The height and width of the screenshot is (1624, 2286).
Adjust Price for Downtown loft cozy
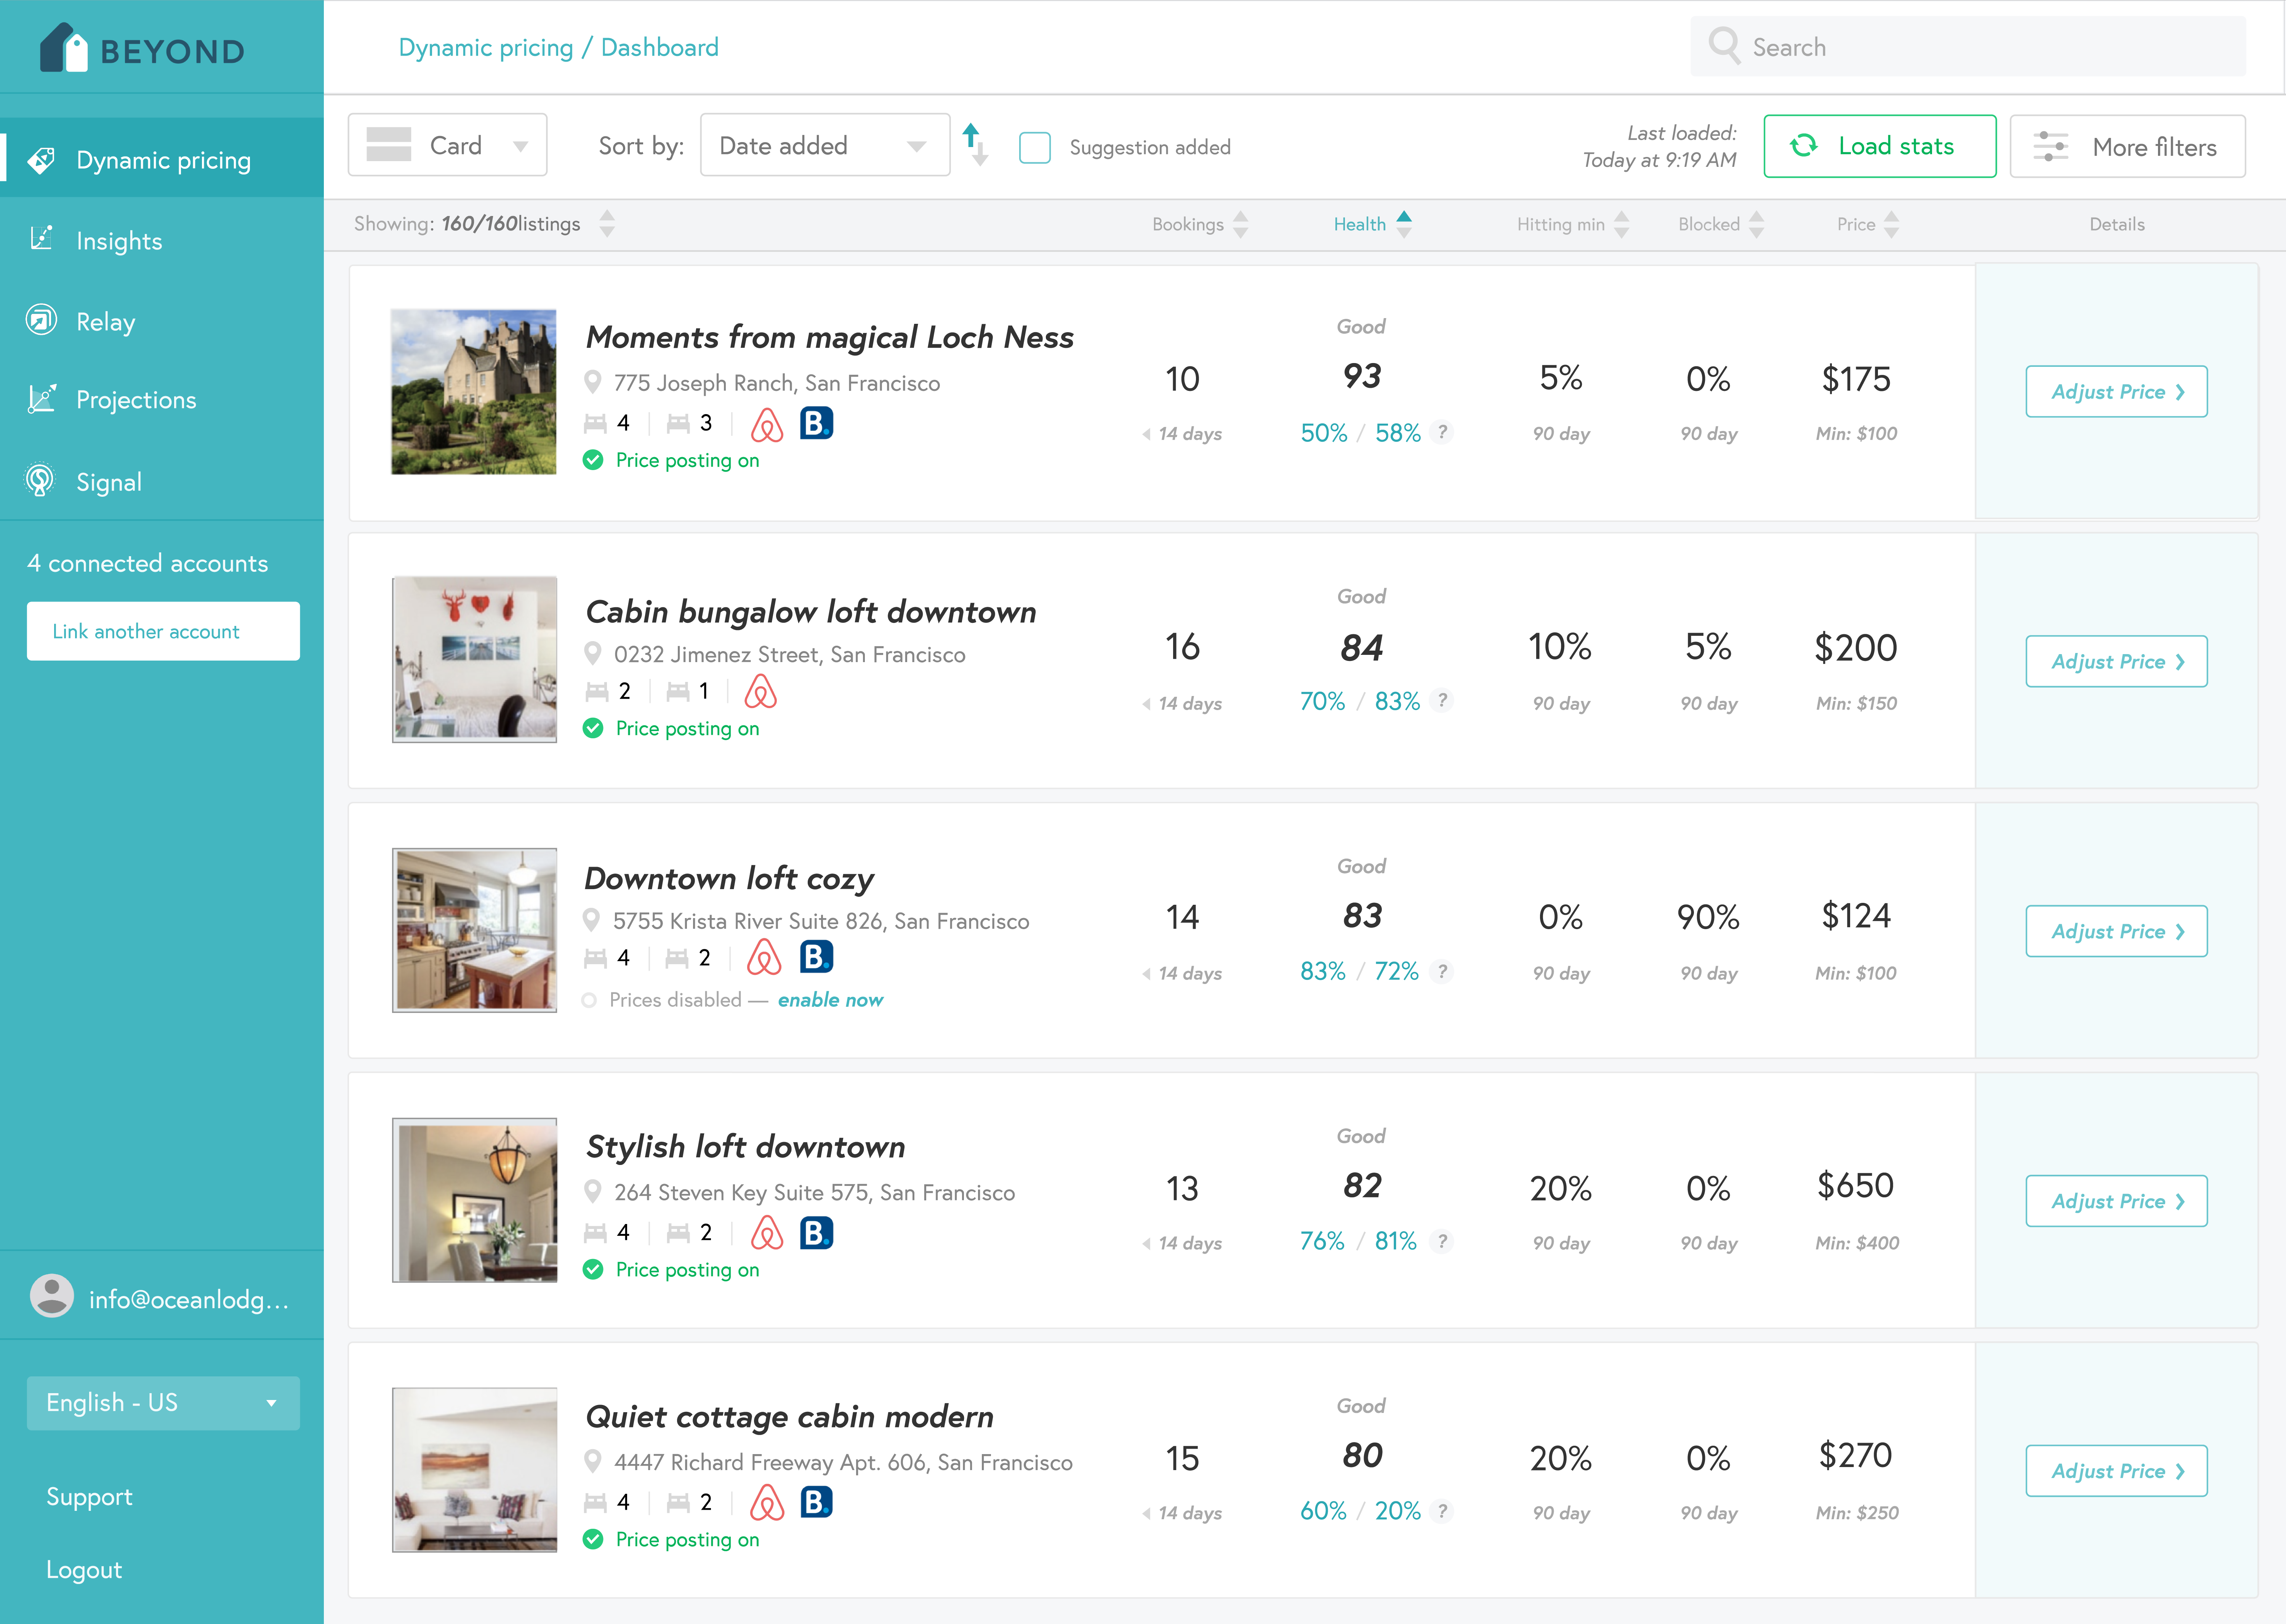(x=2116, y=931)
